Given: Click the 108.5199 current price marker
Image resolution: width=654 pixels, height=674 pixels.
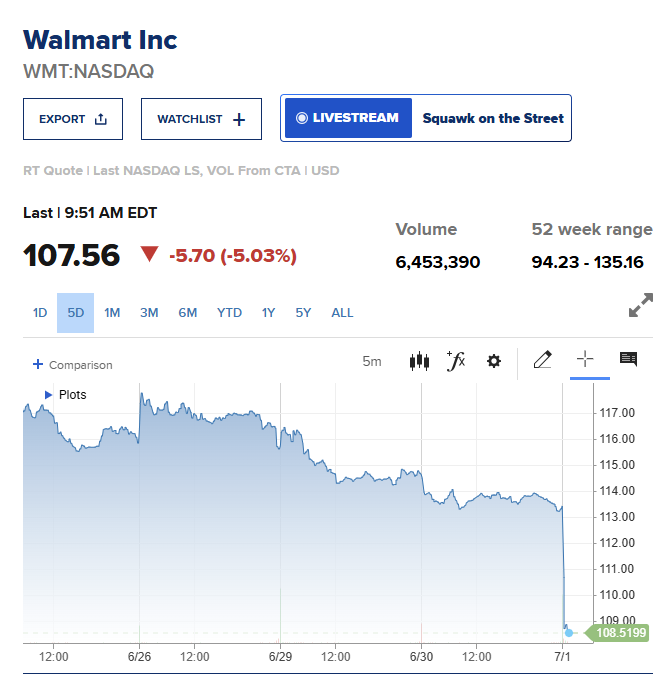Looking at the screenshot, I should [617, 633].
